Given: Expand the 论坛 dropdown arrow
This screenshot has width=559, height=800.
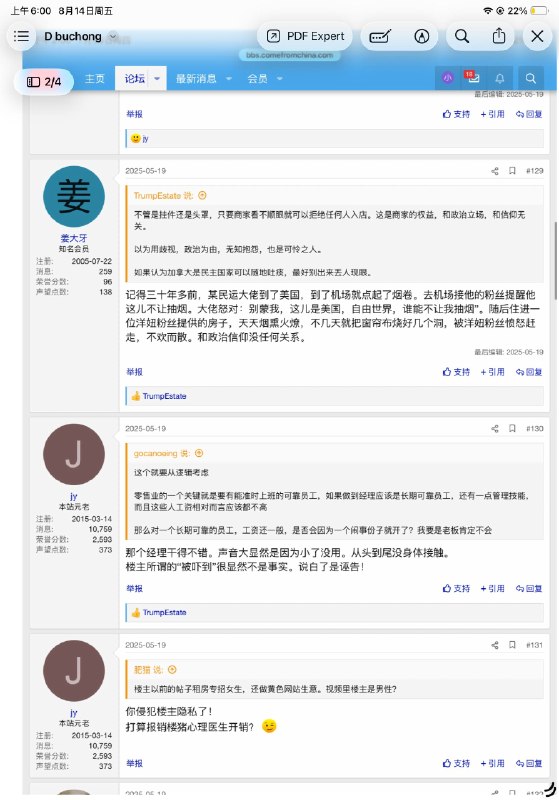Looking at the screenshot, I should pyautogui.click(x=157, y=79).
